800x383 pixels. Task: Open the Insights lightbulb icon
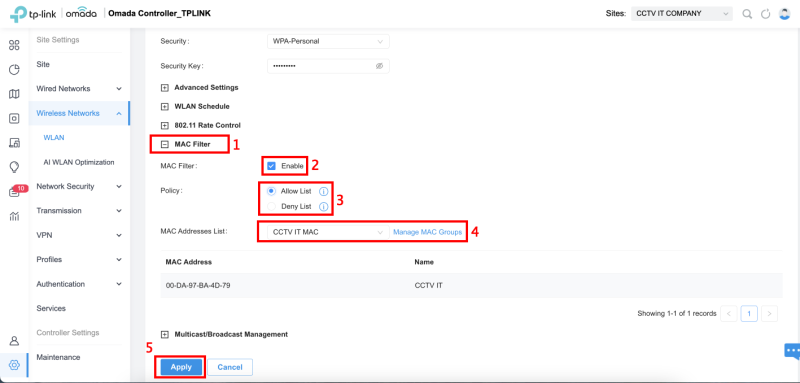(14, 167)
